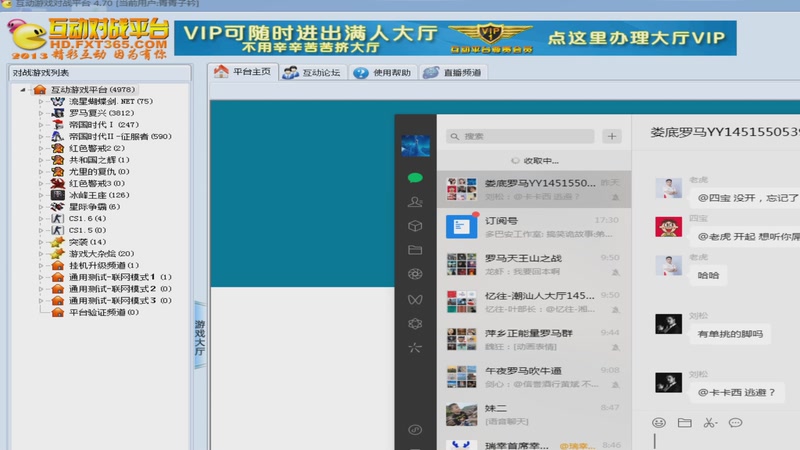Click the butterfly-shaped icon in WeChat sidebar
The image size is (800, 450).
click(415, 299)
